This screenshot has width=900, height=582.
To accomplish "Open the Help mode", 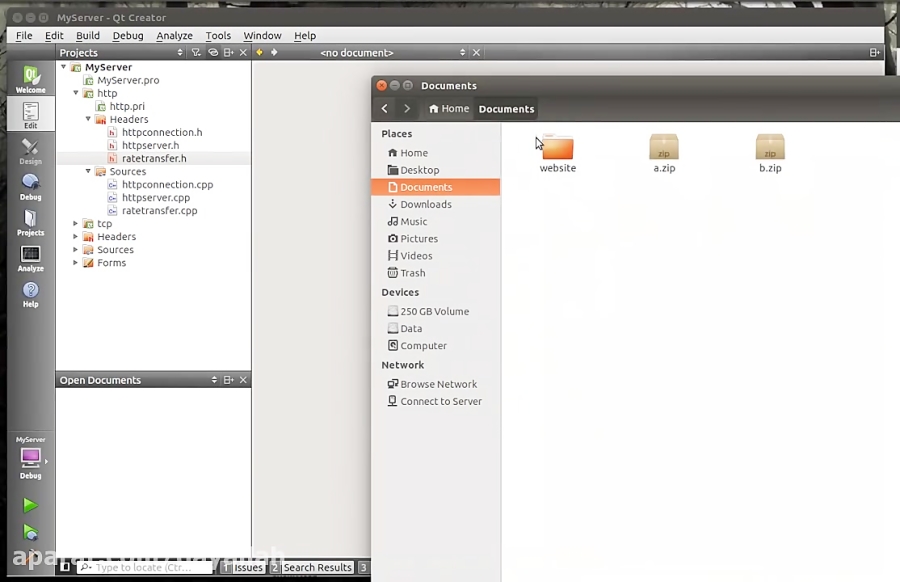I will (30, 294).
